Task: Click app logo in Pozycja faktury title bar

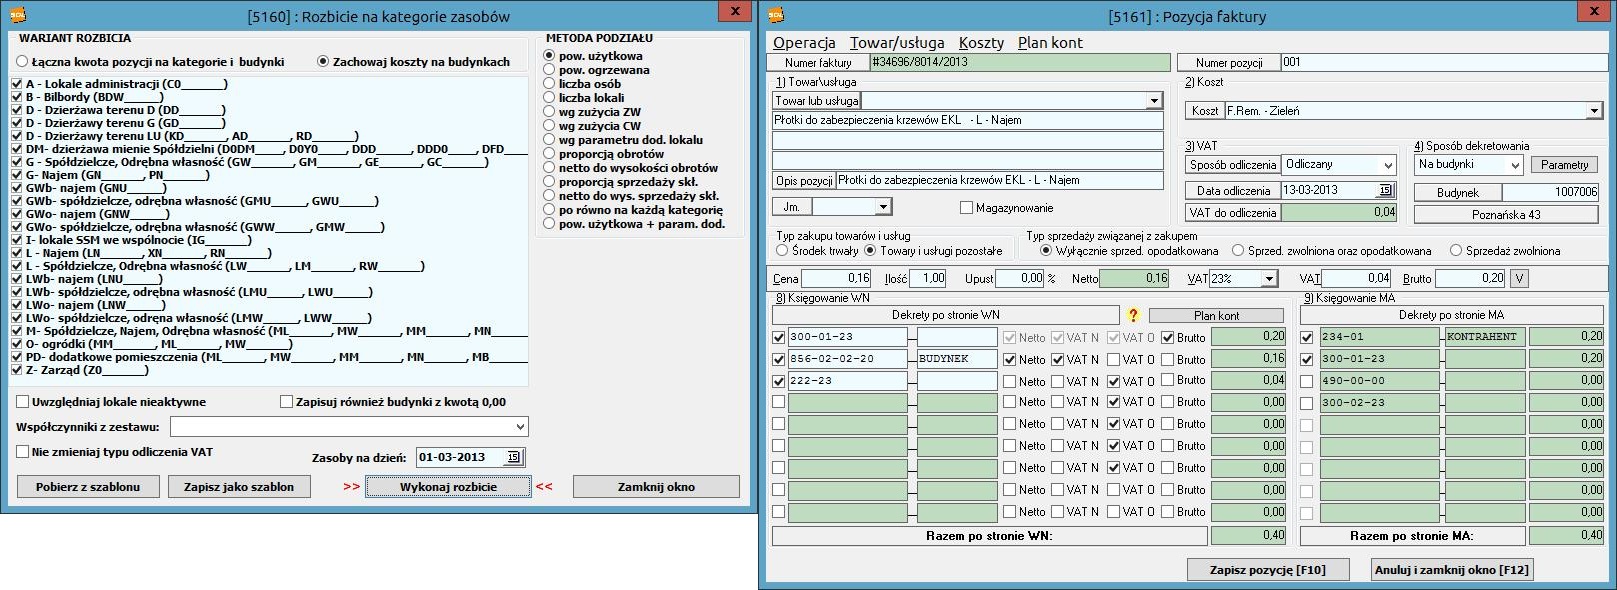Action: tap(777, 15)
